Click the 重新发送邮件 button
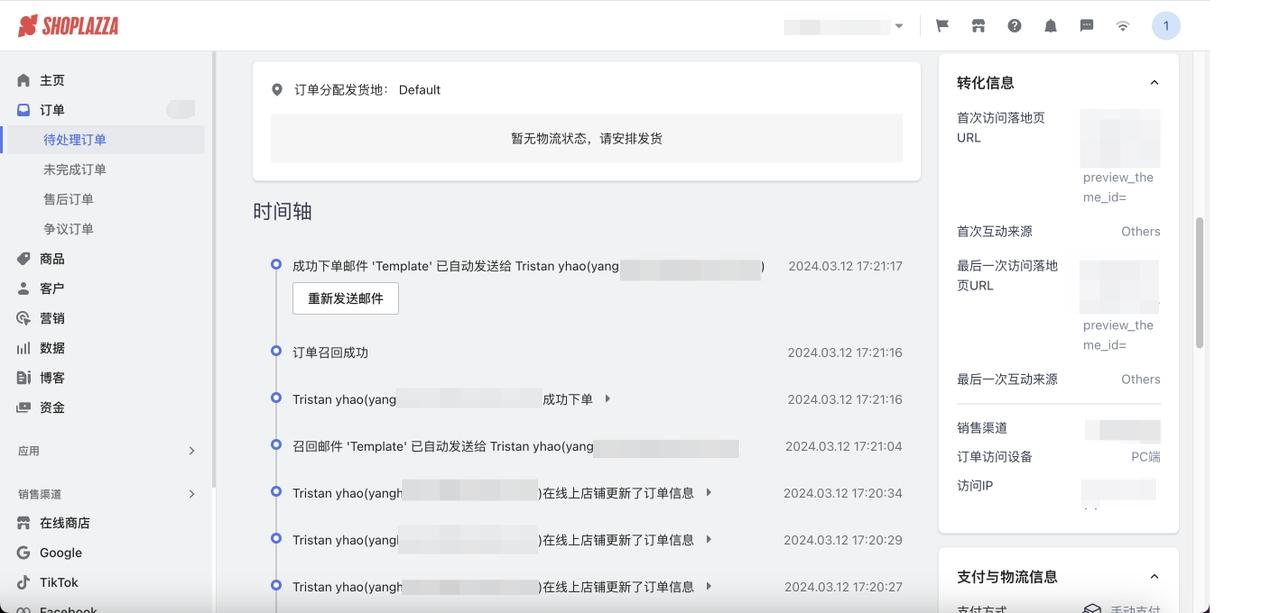This screenshot has height=613, width=1280. [x=345, y=298]
